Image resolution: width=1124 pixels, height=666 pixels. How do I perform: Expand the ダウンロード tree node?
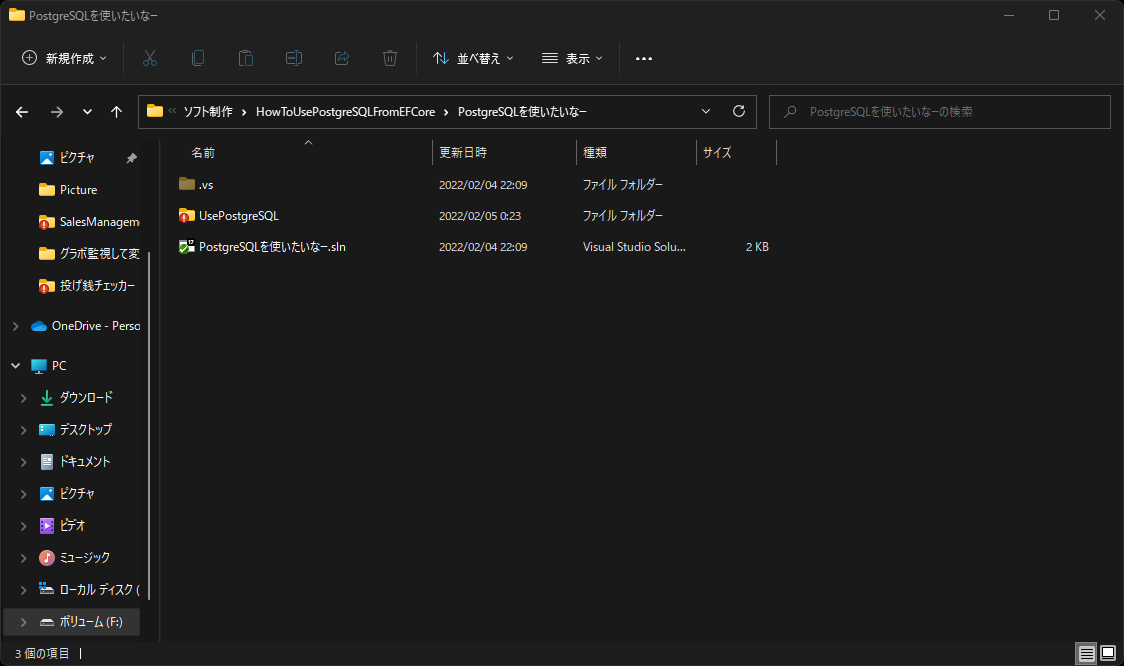(x=24, y=398)
